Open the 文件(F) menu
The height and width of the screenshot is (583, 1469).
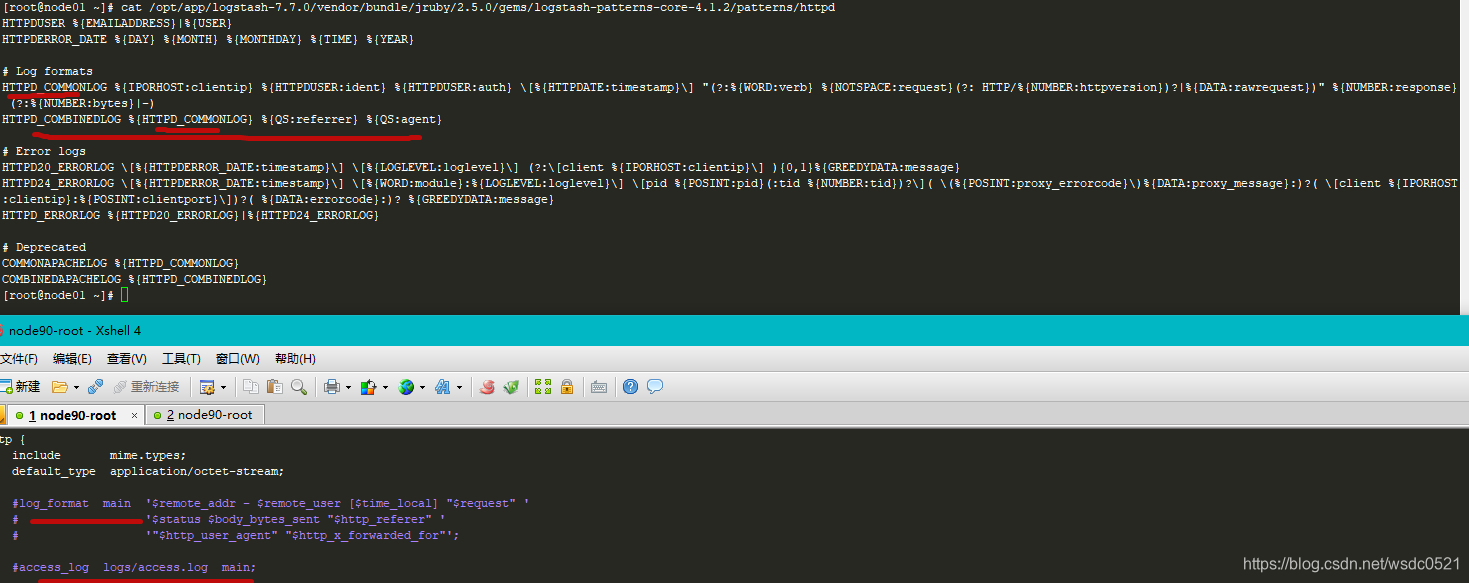19,359
